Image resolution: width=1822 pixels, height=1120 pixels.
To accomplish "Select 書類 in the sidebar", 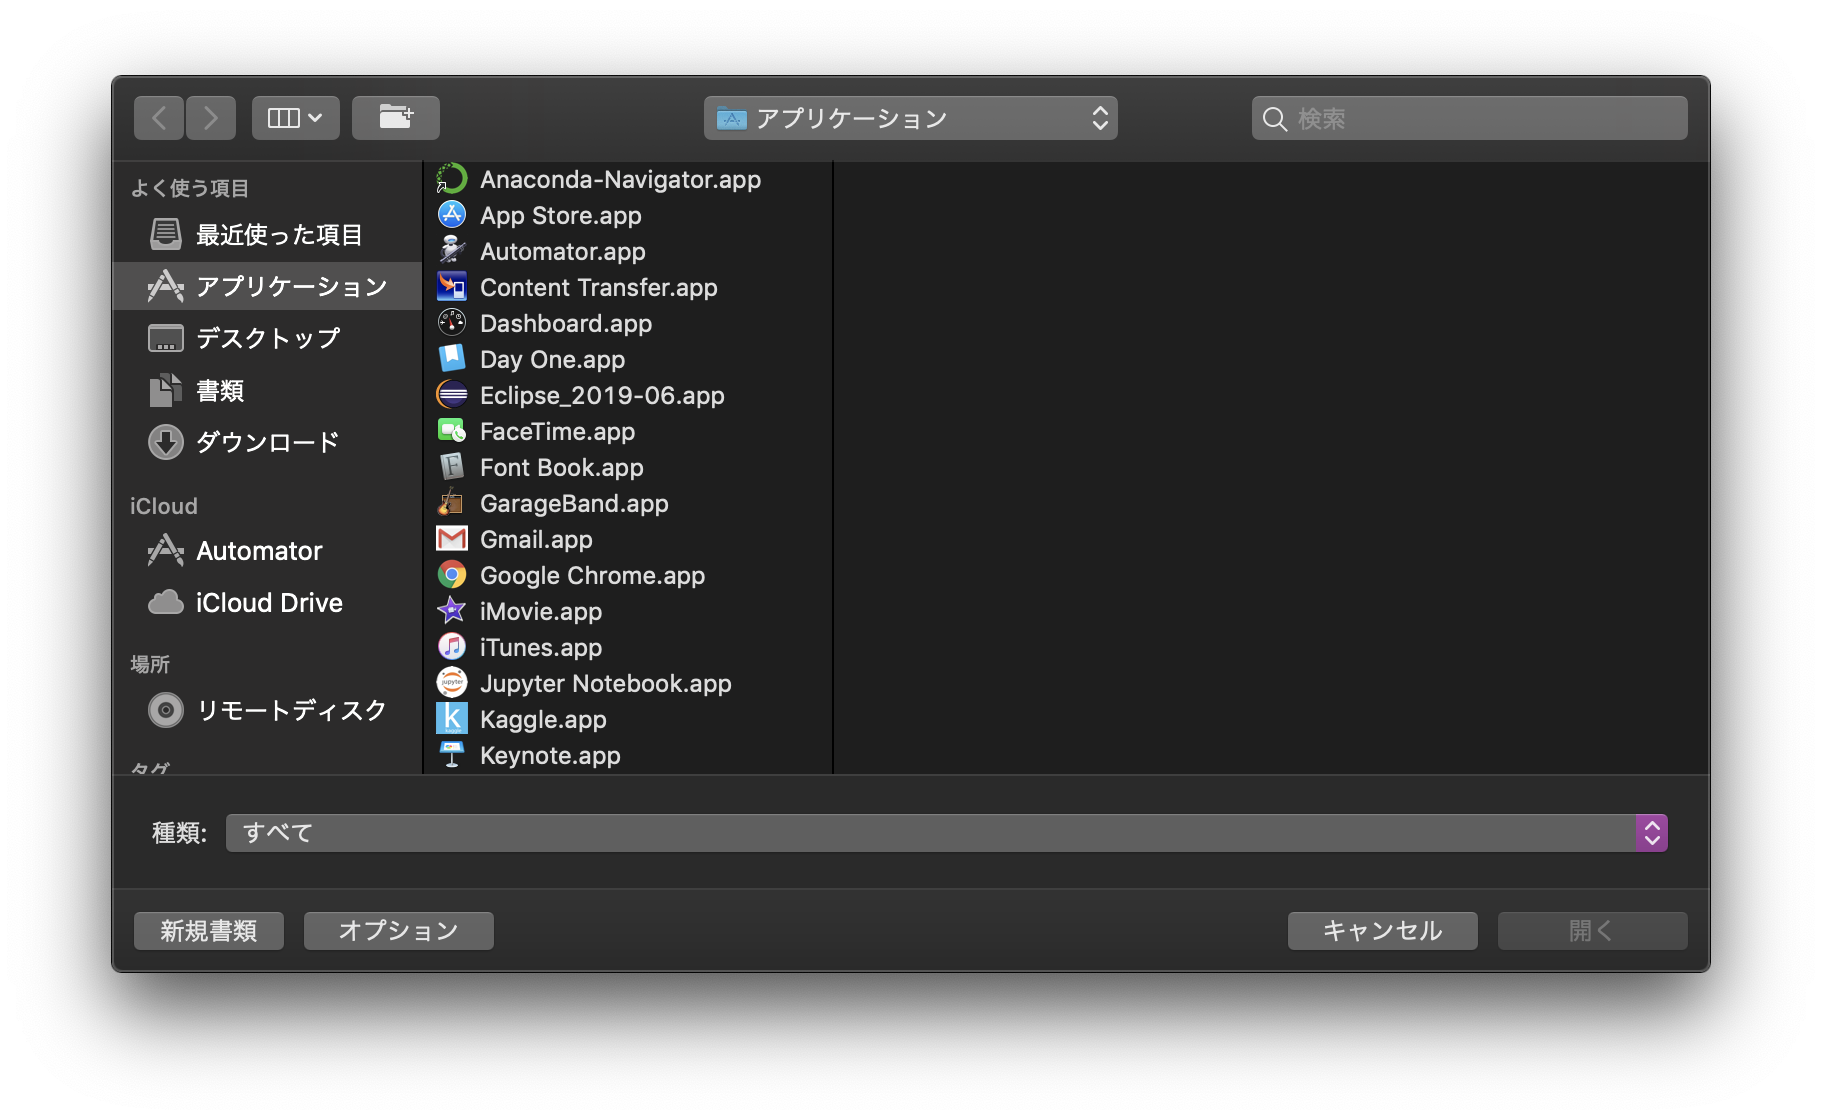I will pyautogui.click(x=268, y=391).
